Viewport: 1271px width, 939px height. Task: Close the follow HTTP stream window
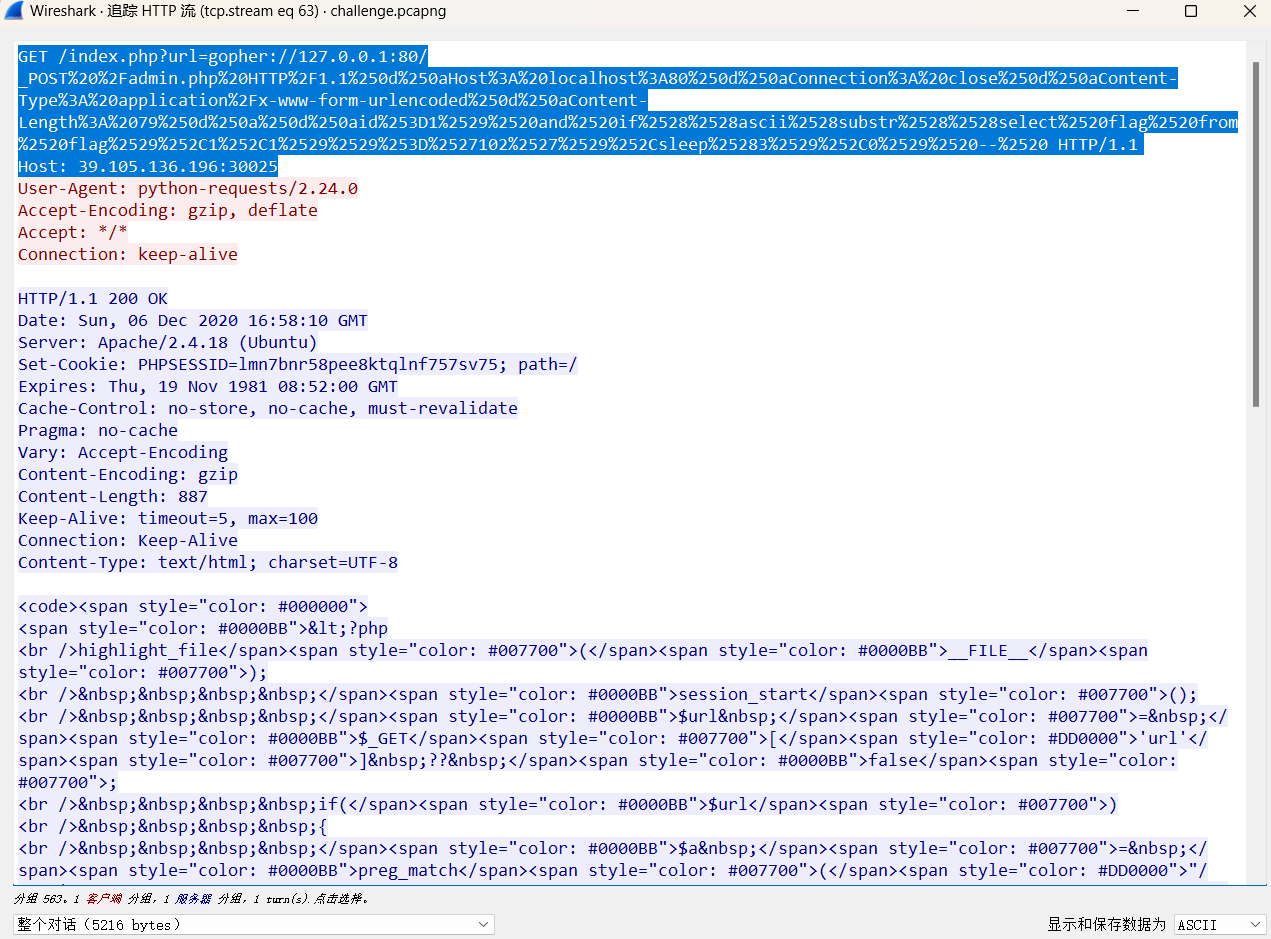(1249, 12)
